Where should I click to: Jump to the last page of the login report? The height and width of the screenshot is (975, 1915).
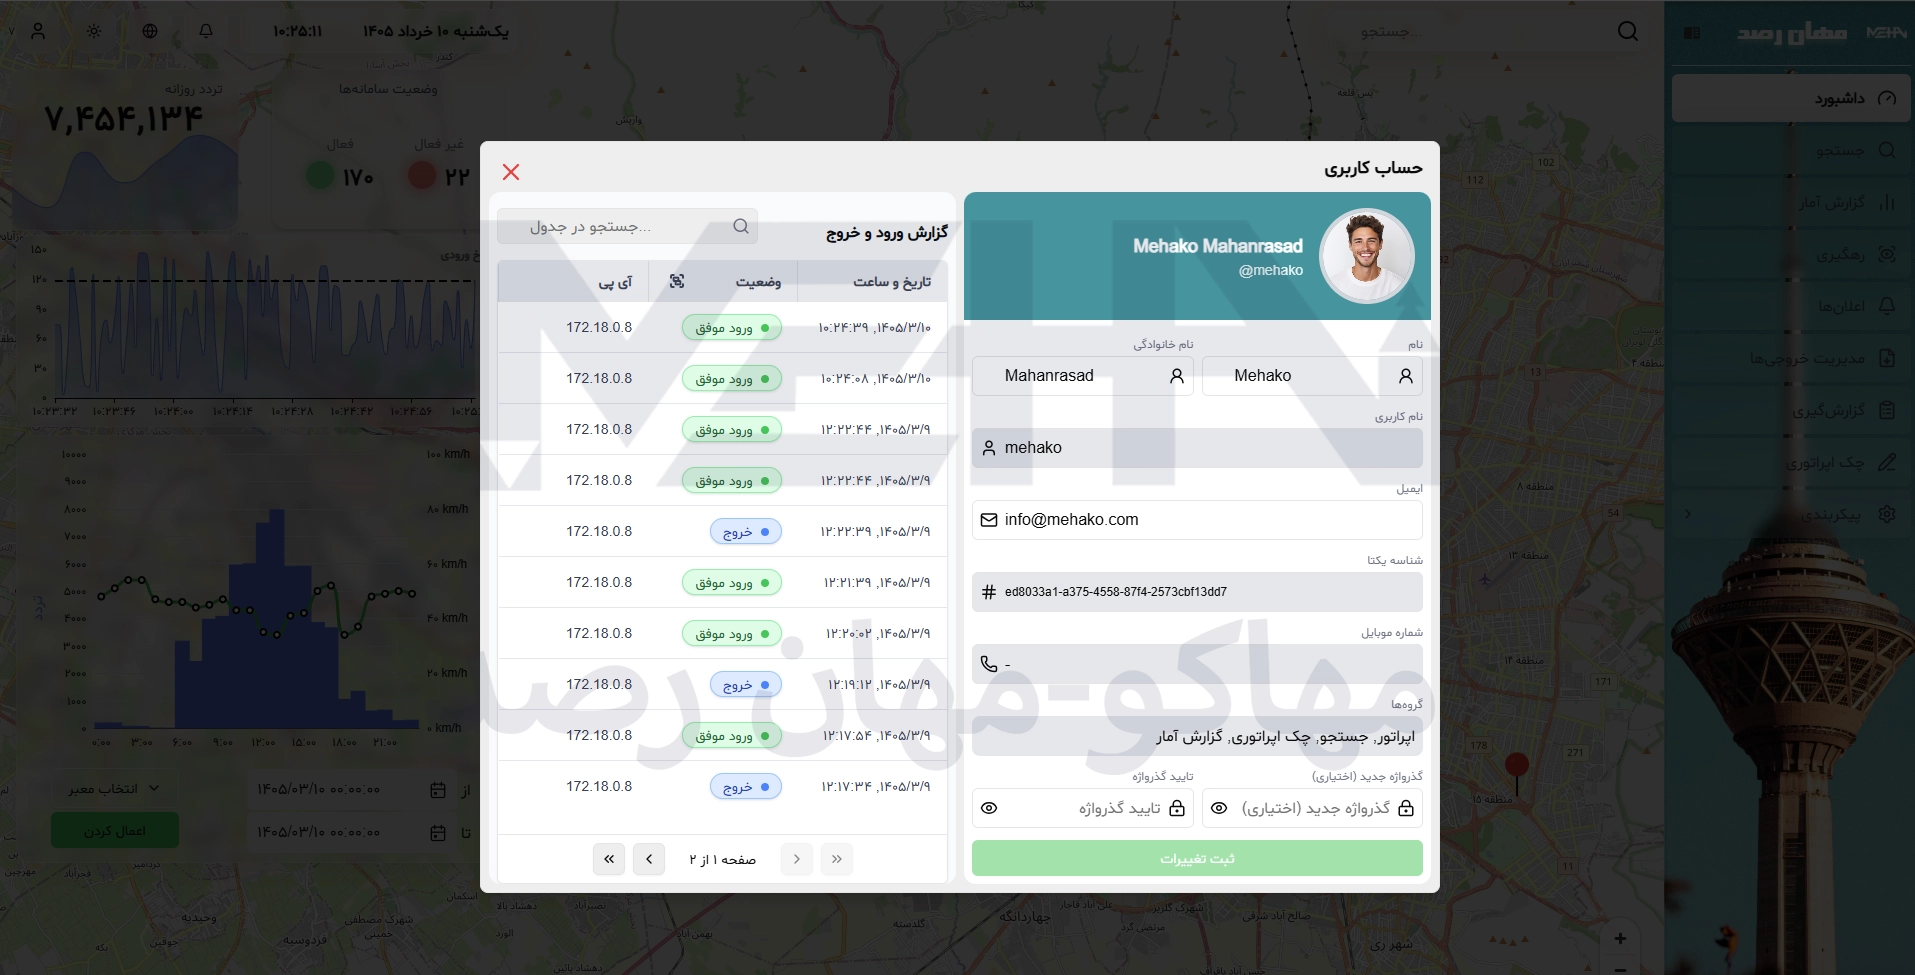609,859
